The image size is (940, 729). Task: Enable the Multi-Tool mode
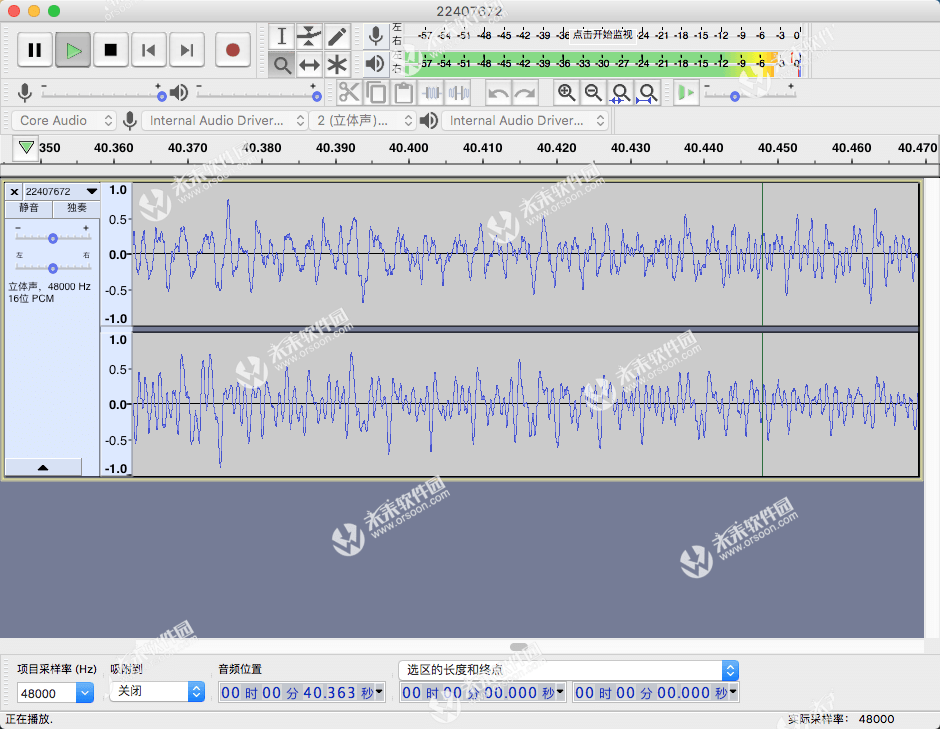(x=336, y=63)
